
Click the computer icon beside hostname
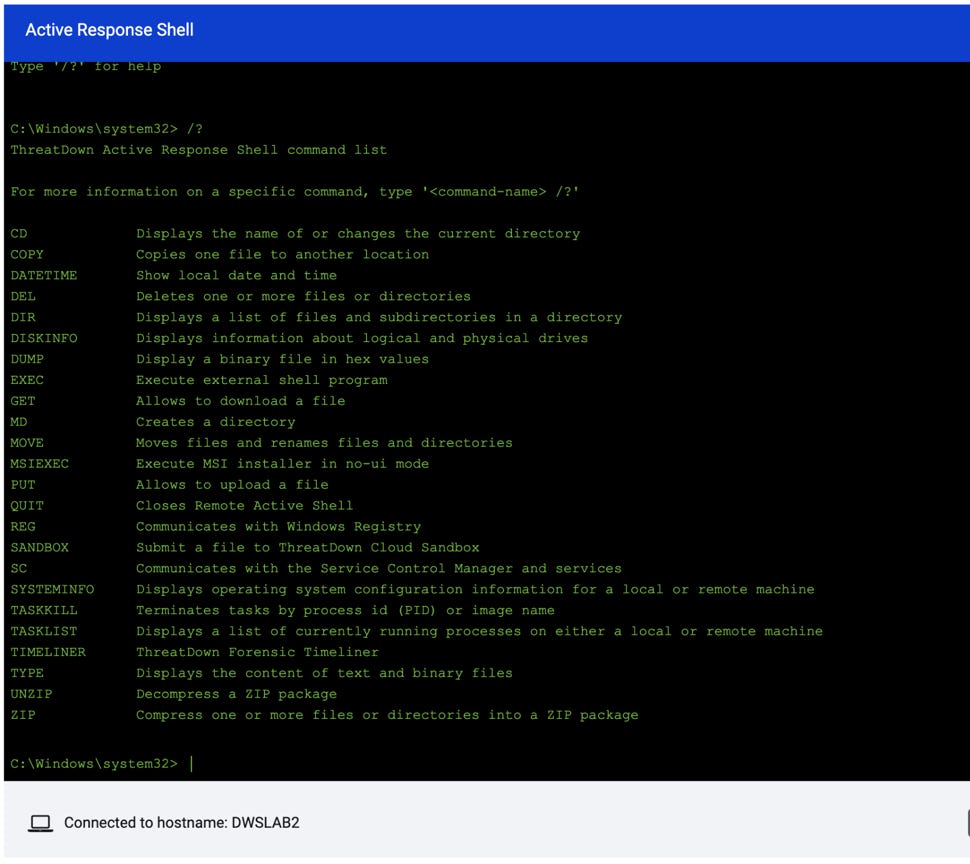click(x=40, y=823)
